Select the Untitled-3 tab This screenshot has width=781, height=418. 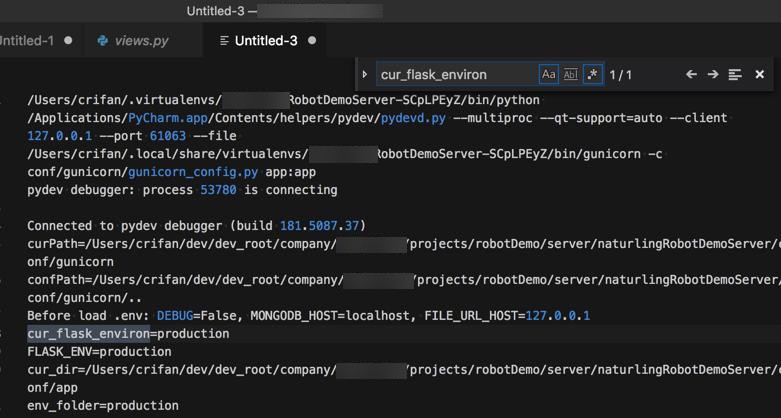265,41
